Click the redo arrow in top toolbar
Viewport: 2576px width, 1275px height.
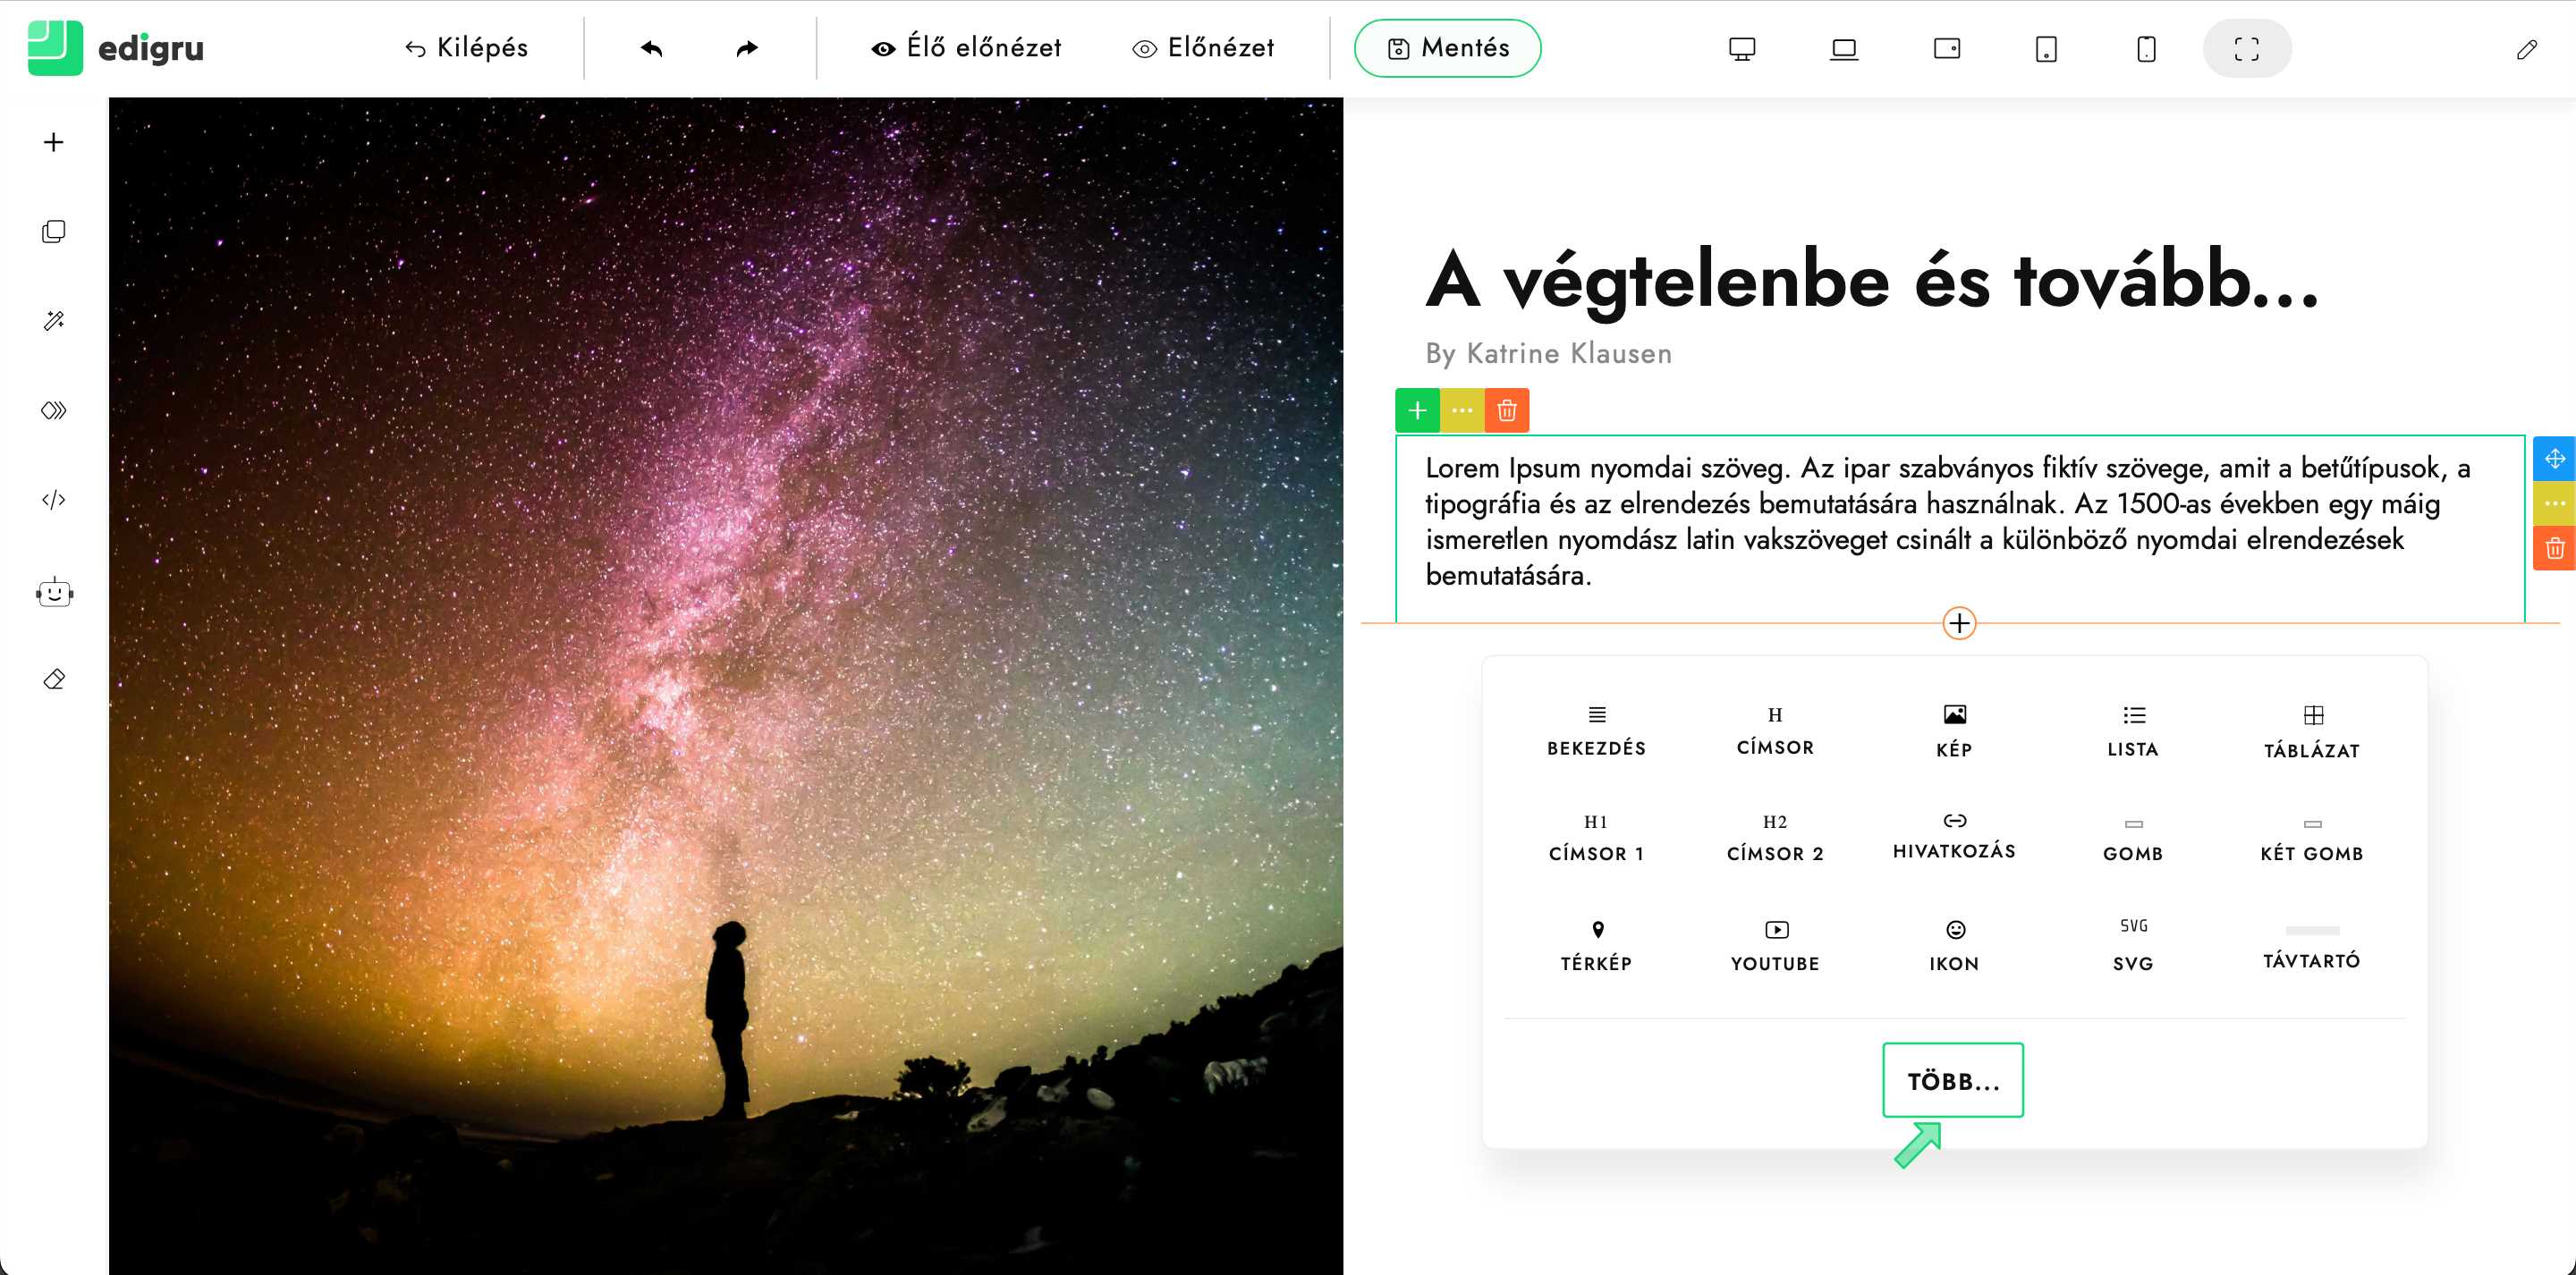[746, 48]
